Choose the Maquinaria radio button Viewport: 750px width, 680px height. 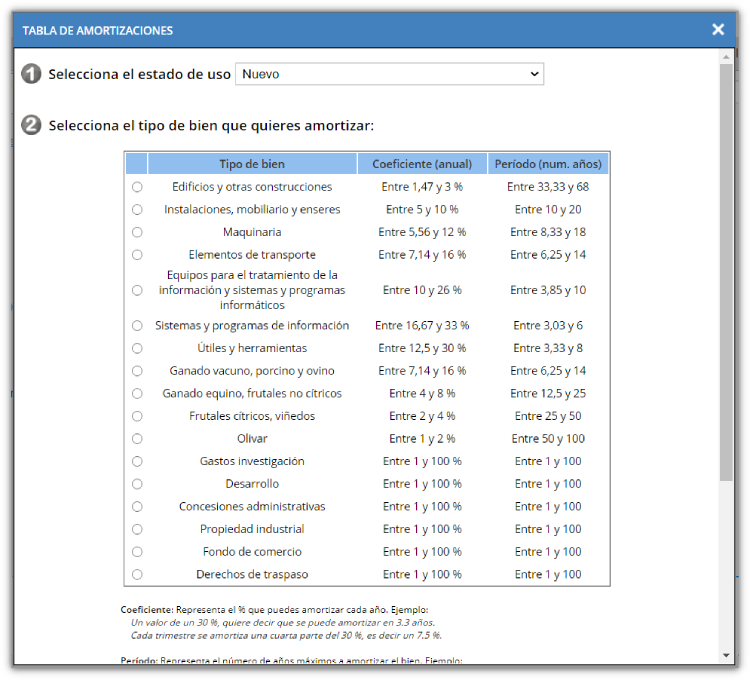pyautogui.click(x=137, y=232)
